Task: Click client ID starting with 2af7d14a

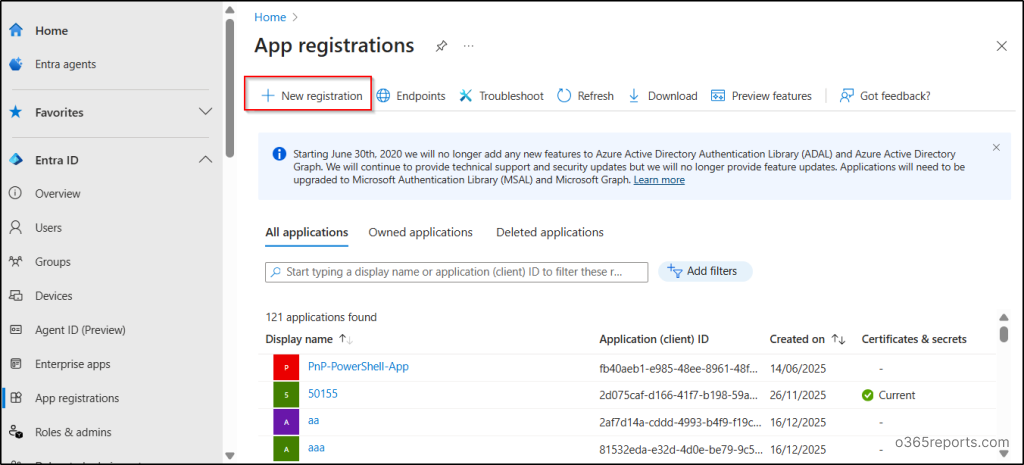Action: [x=680, y=423]
